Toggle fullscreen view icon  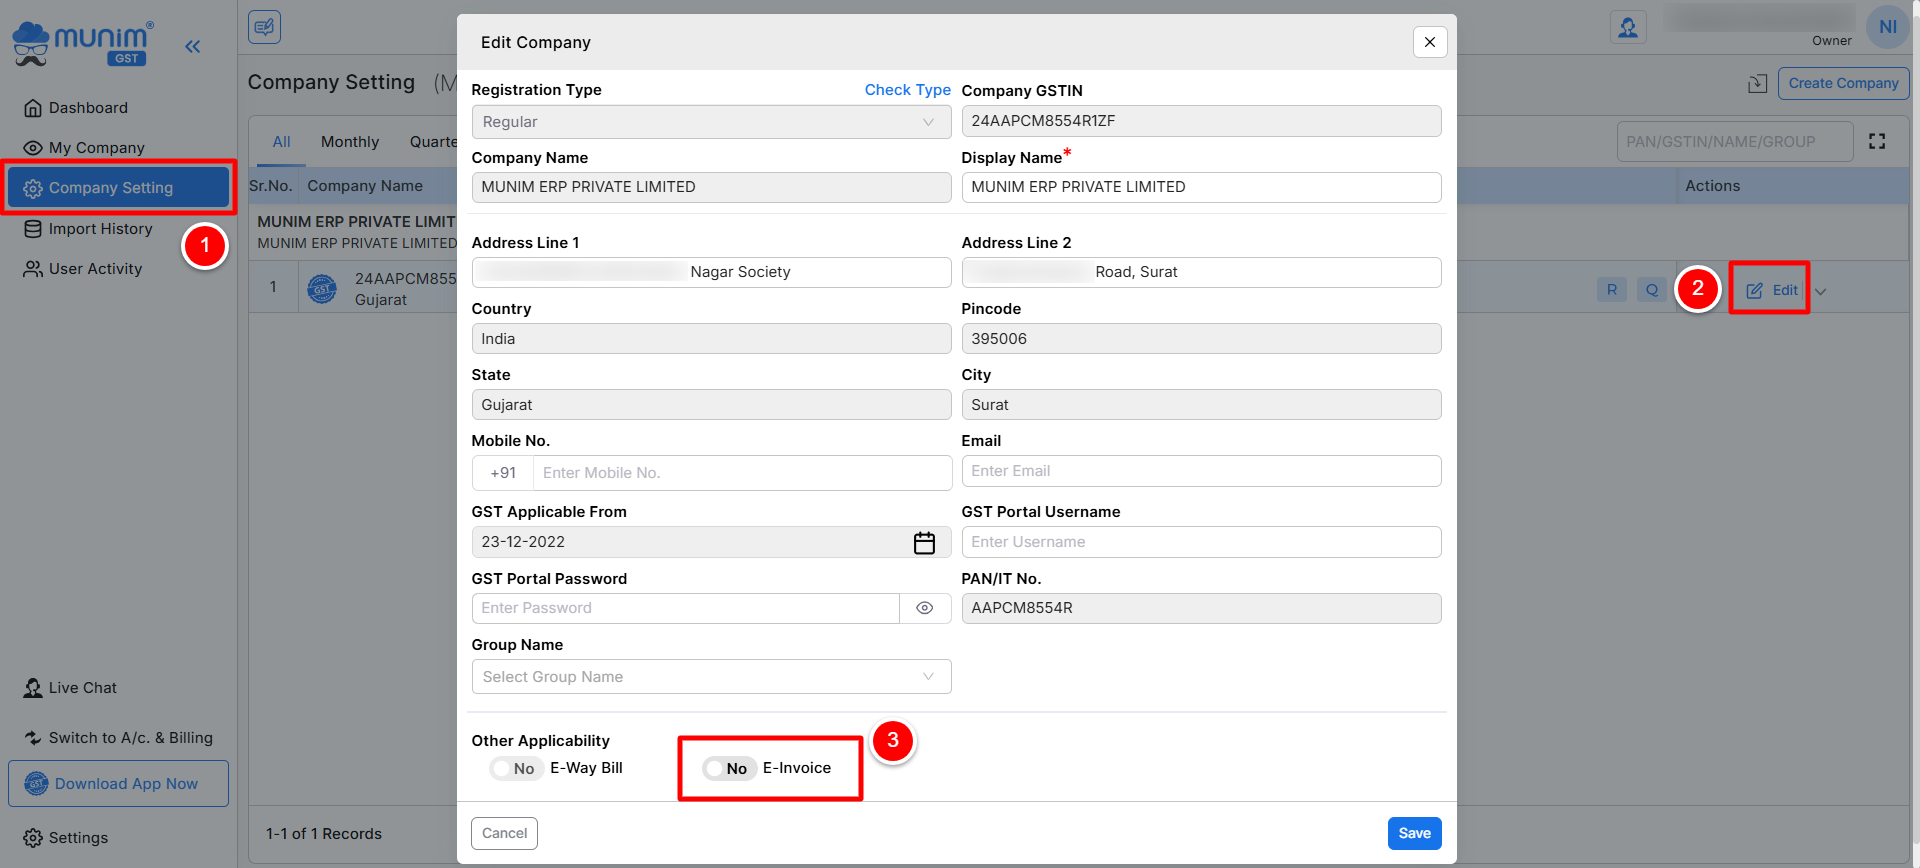pyautogui.click(x=1877, y=142)
